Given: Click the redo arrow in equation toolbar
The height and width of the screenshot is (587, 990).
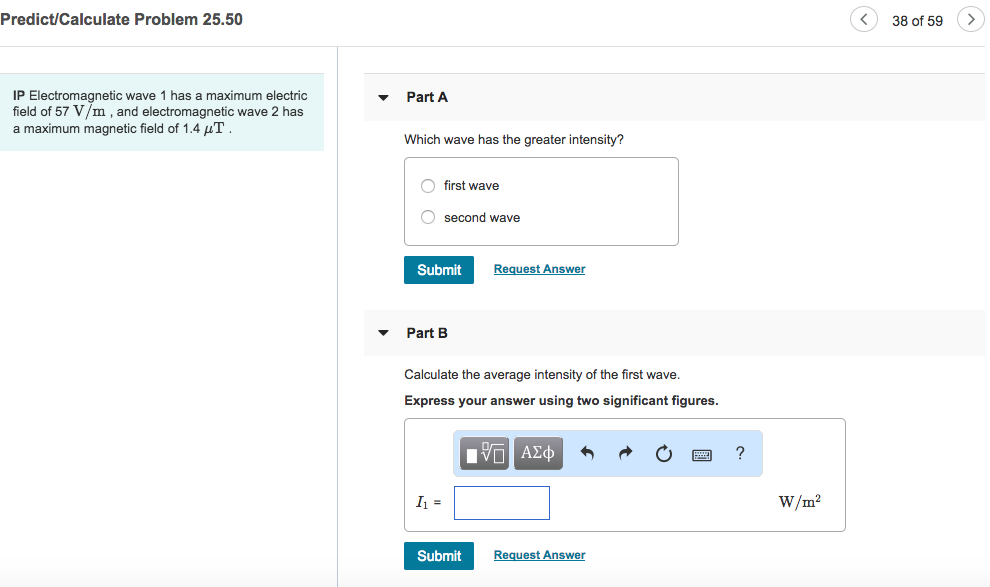Looking at the screenshot, I should (x=624, y=453).
